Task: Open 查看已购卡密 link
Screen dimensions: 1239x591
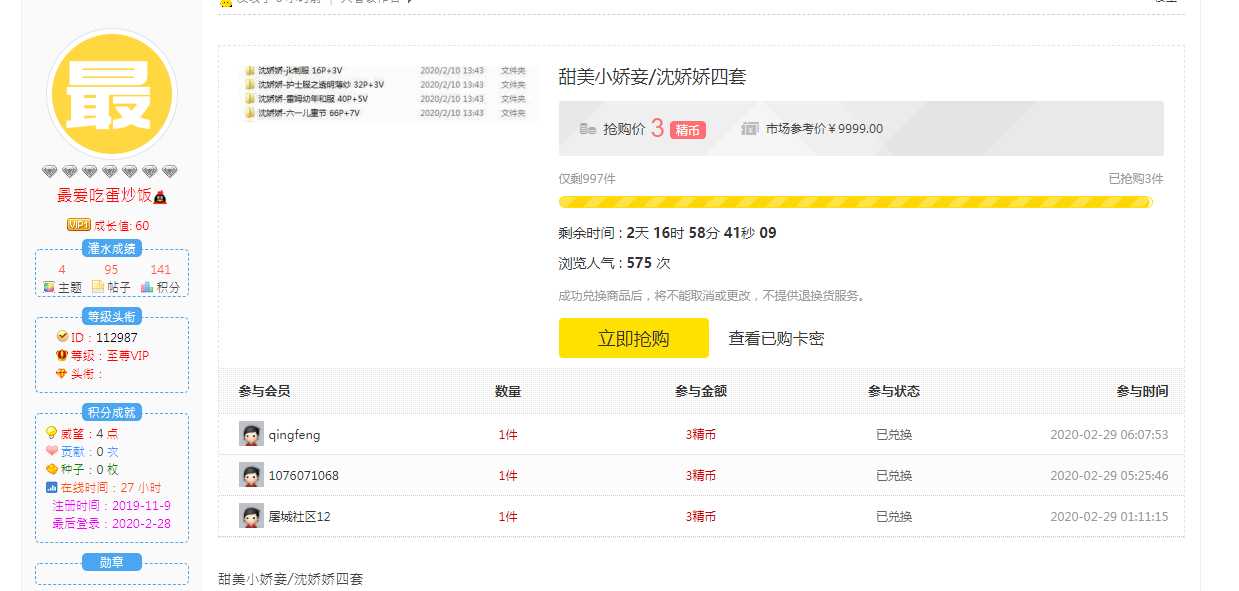Action: (x=776, y=339)
